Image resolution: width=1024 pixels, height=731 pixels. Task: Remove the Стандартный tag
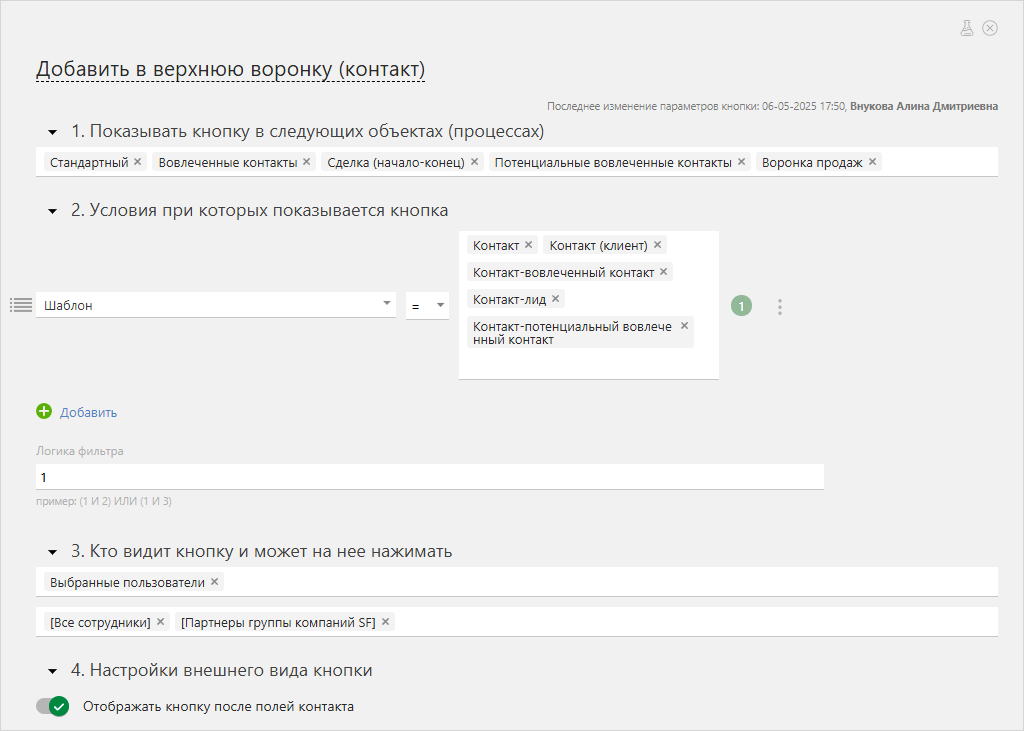(x=138, y=162)
